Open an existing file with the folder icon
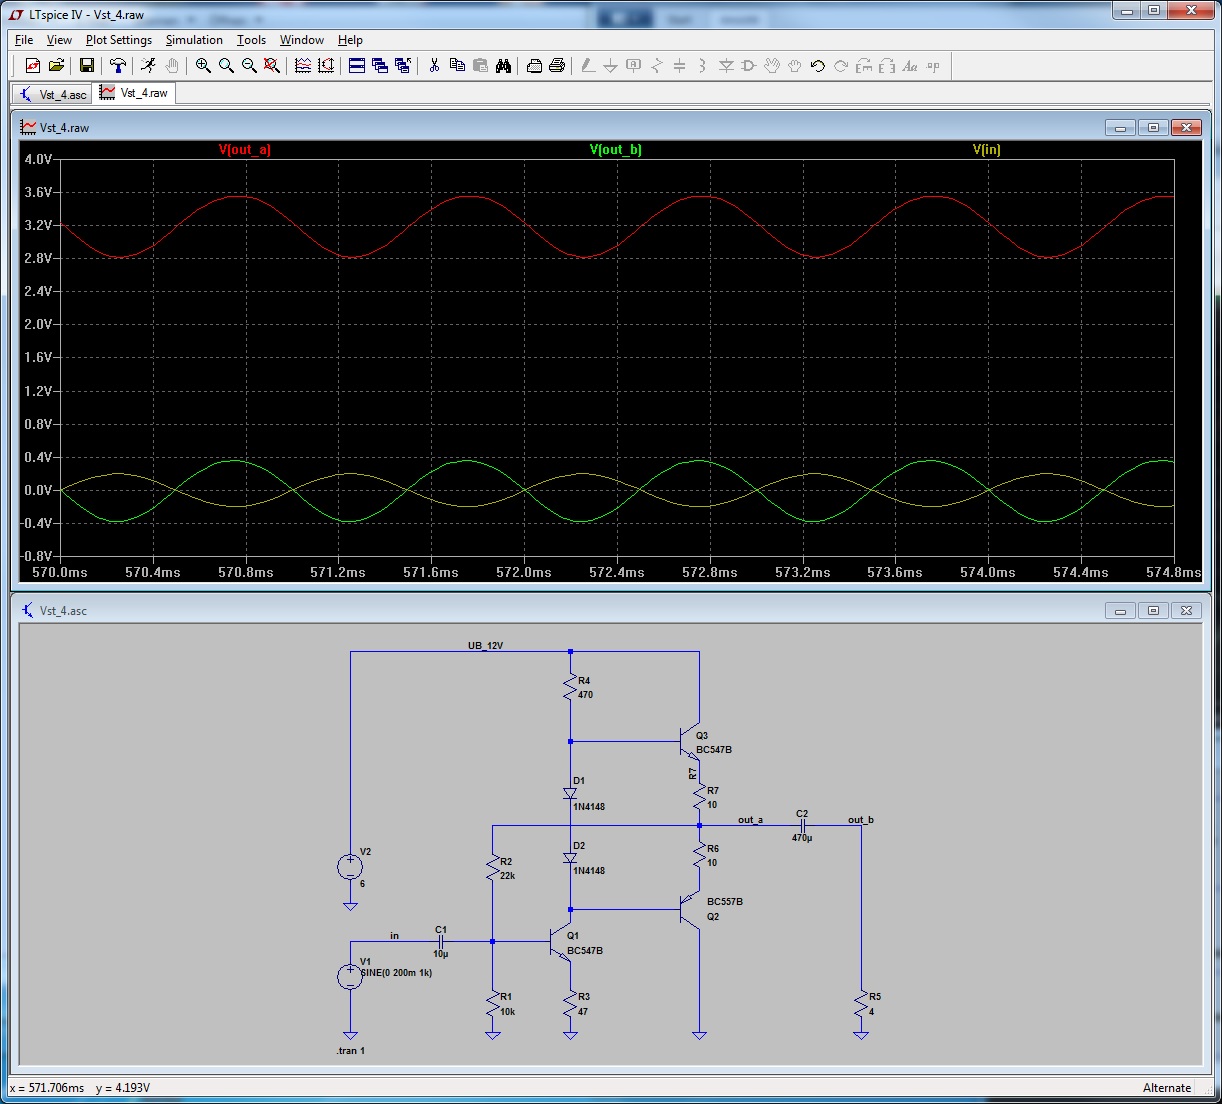 (56, 66)
